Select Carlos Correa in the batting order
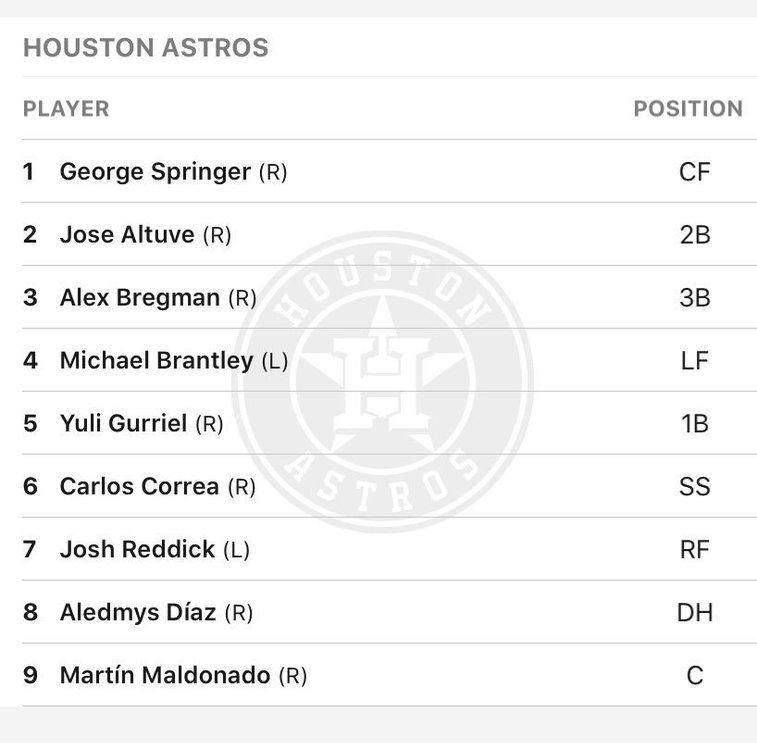 [x=139, y=487]
